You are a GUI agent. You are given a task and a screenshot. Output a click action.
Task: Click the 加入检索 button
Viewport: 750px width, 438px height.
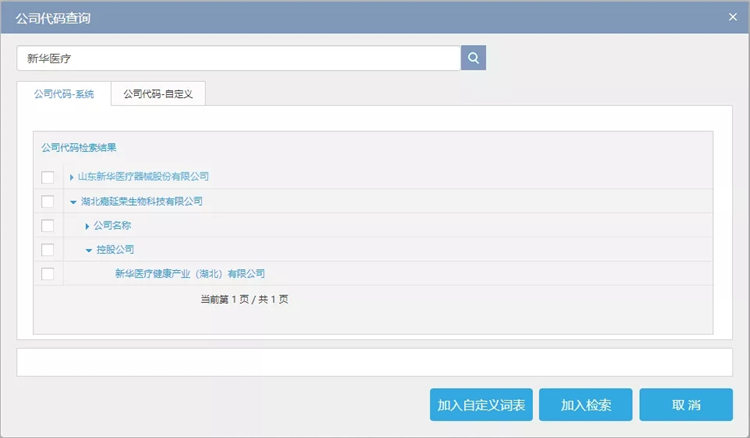585,405
